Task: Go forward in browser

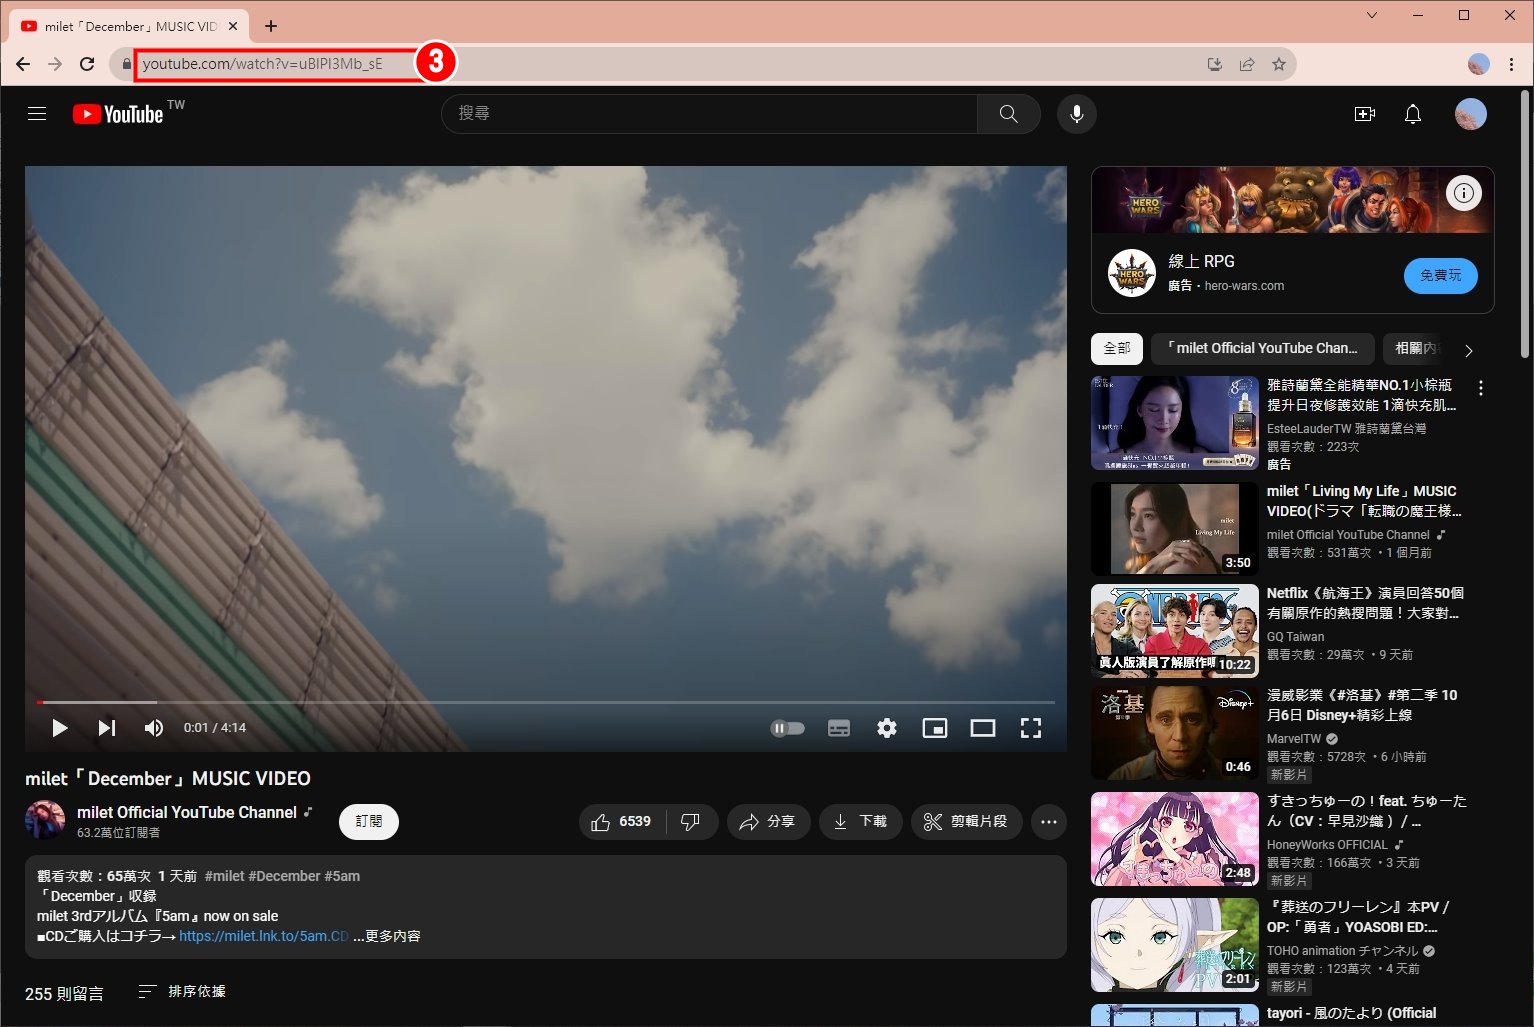Action: click(55, 64)
